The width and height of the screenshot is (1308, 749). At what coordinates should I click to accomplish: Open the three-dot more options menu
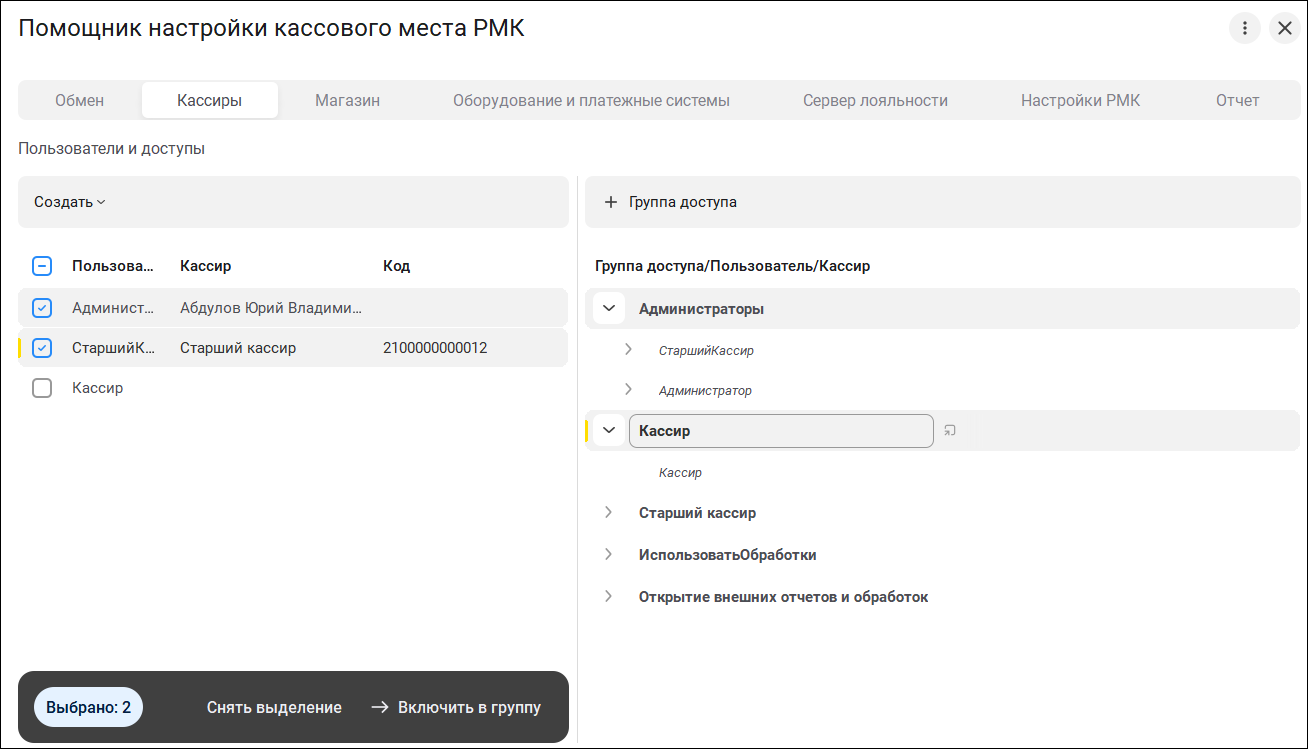click(1244, 28)
